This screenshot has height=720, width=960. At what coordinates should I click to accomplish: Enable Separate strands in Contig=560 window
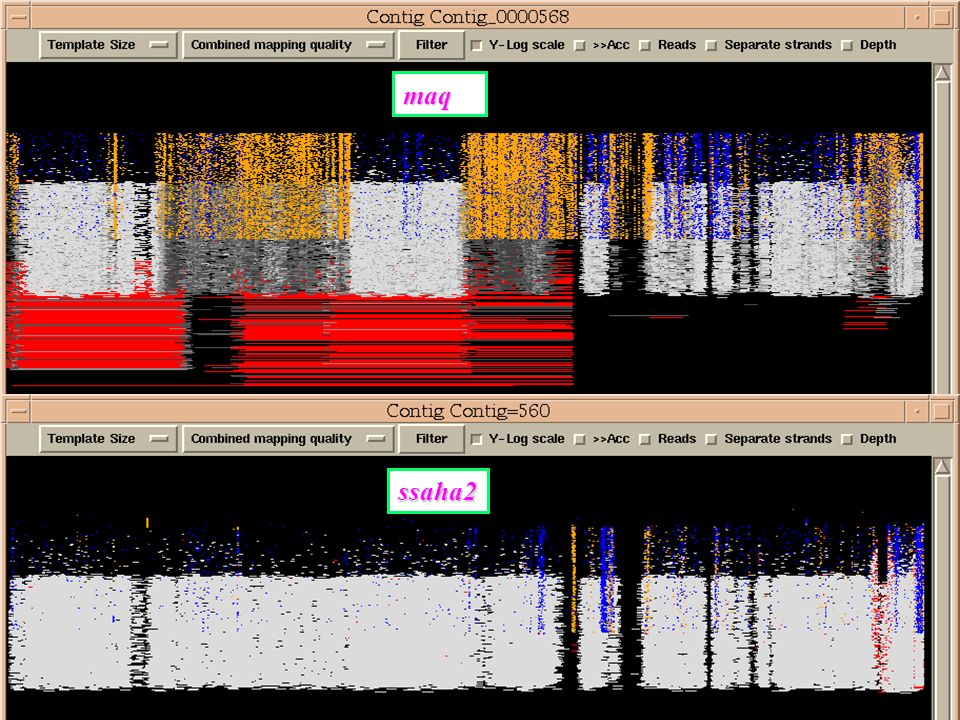coord(711,439)
